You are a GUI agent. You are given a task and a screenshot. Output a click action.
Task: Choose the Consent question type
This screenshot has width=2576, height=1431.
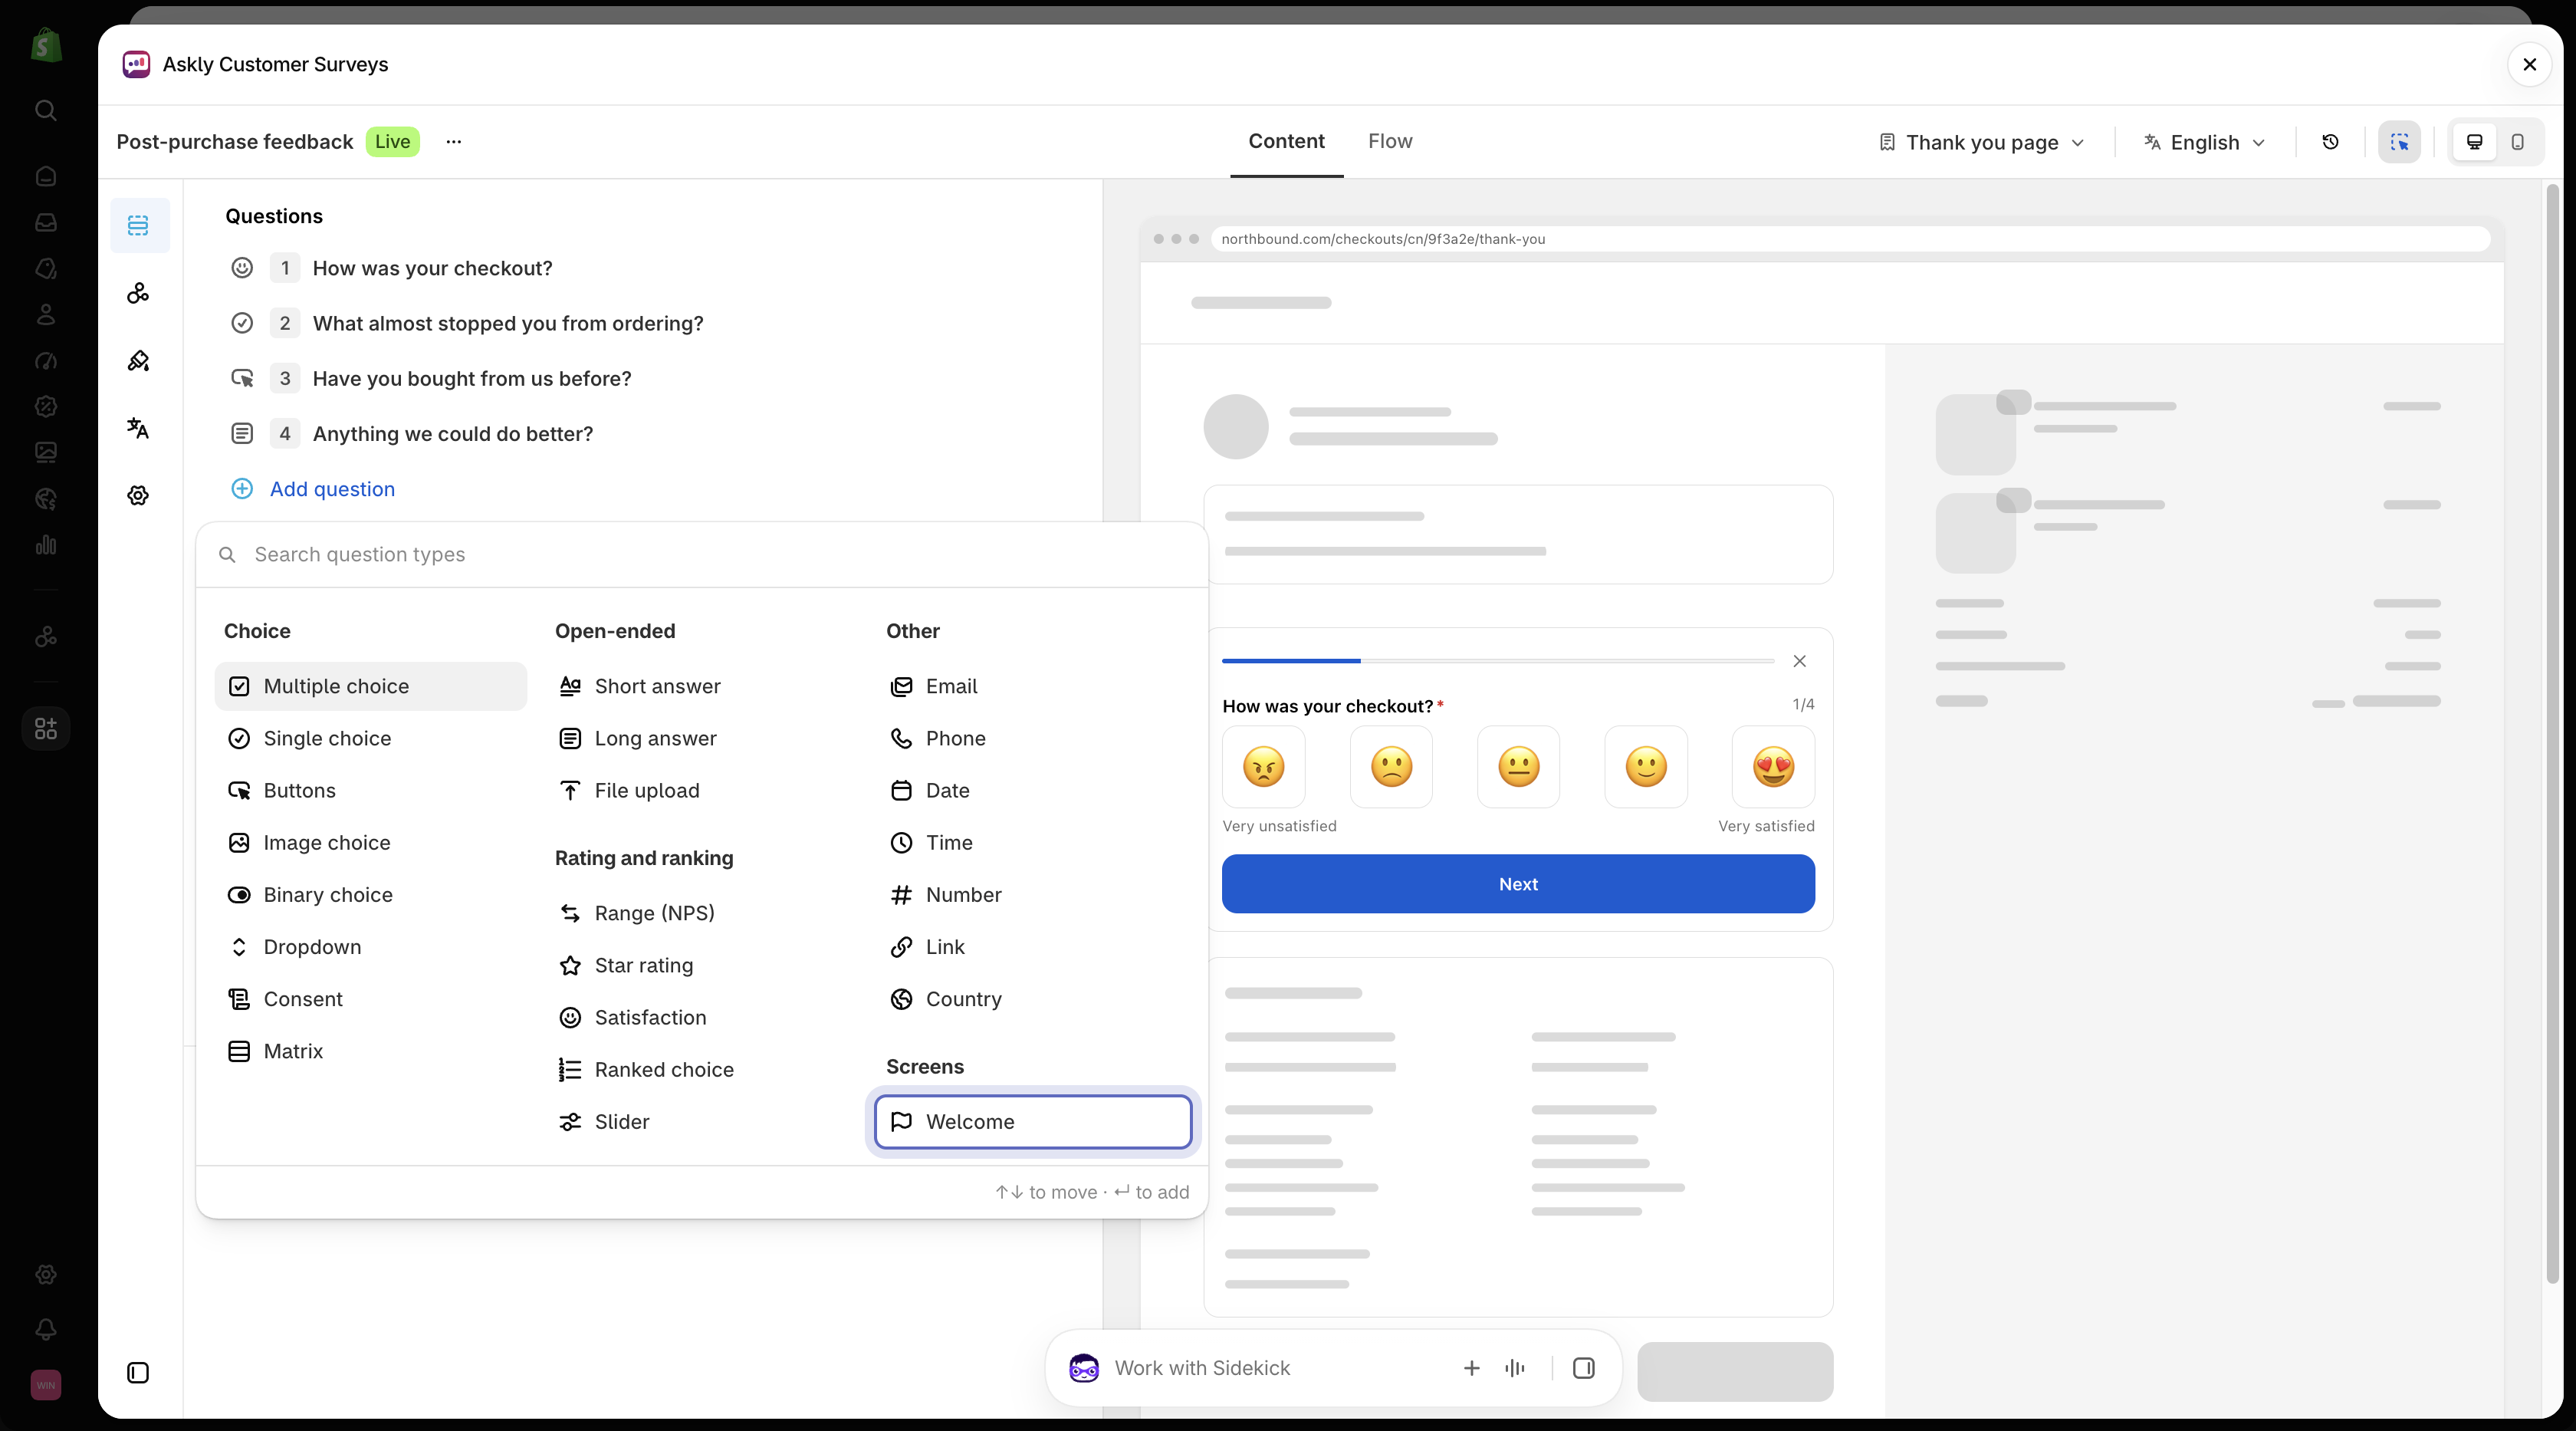click(371, 999)
